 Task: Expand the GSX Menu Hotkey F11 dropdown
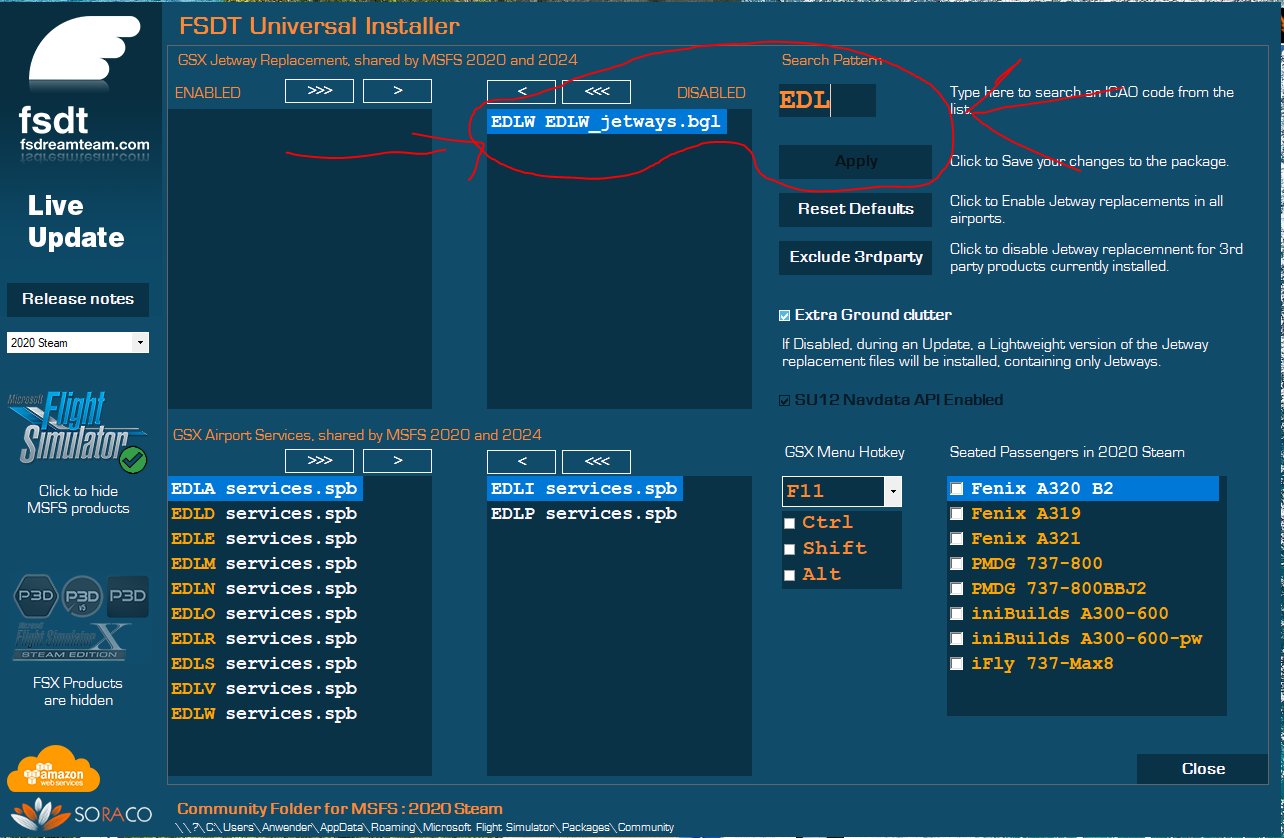892,491
